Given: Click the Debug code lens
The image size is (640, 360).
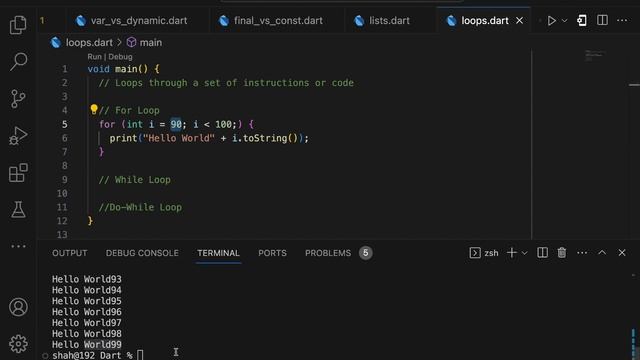Looking at the screenshot, I should [x=120, y=57].
